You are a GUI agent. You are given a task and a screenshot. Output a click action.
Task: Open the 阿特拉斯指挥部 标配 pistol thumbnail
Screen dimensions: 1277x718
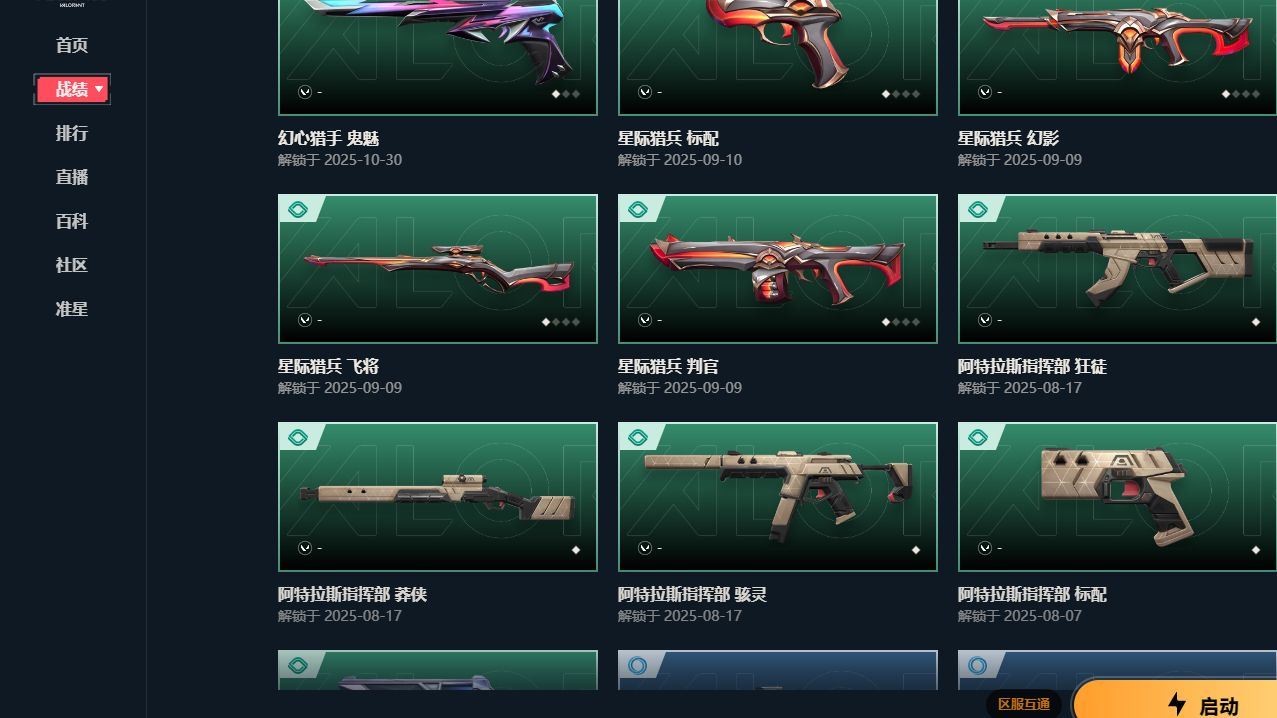1117,496
